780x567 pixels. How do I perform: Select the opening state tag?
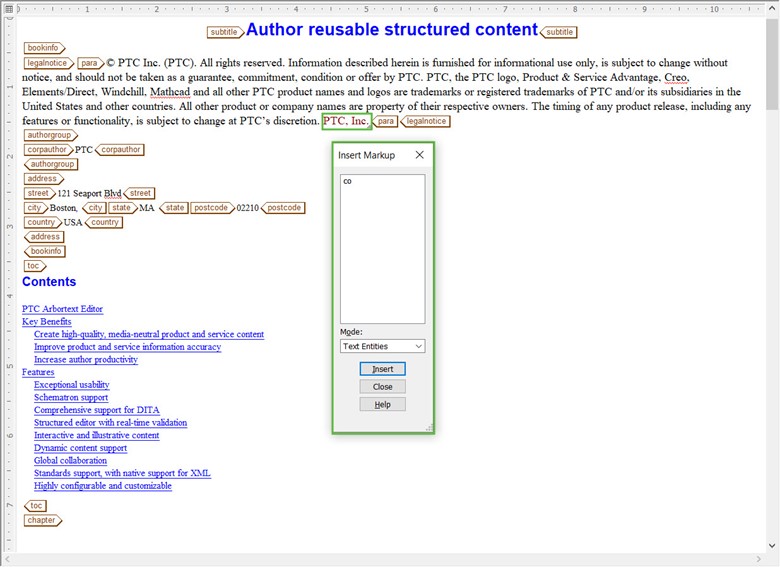[123, 208]
